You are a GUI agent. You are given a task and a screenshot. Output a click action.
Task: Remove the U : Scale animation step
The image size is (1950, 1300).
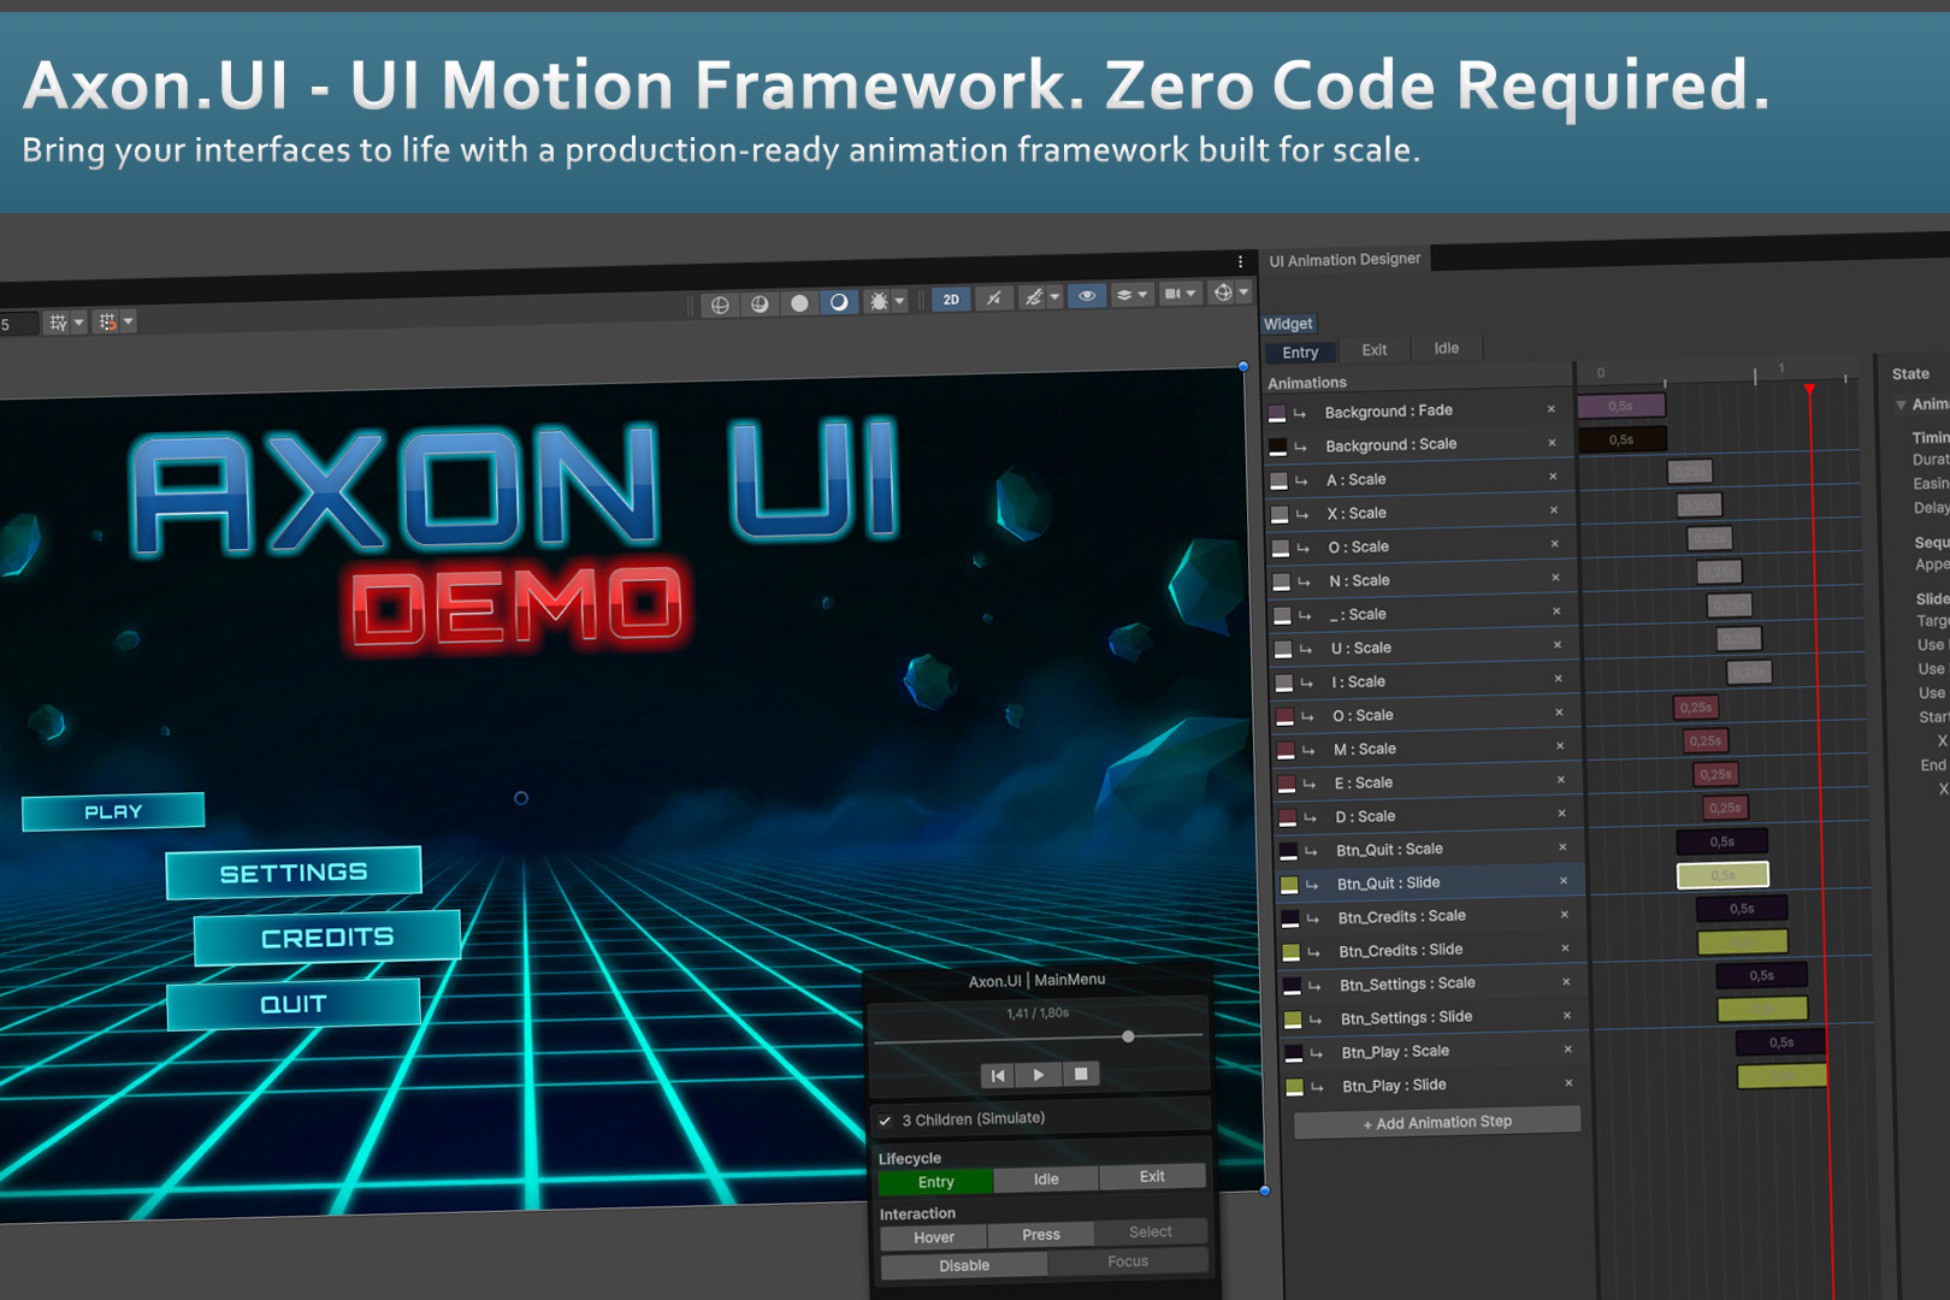(x=1557, y=645)
